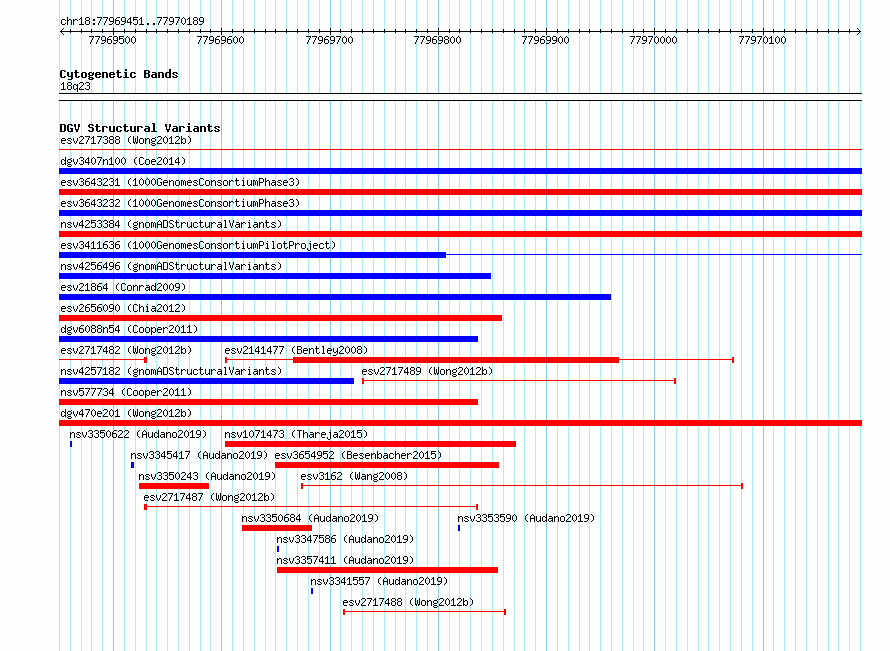This screenshot has width=890, height=651.
Task: Open esv21864 (Conrad2009) variant
Action: 123,287
